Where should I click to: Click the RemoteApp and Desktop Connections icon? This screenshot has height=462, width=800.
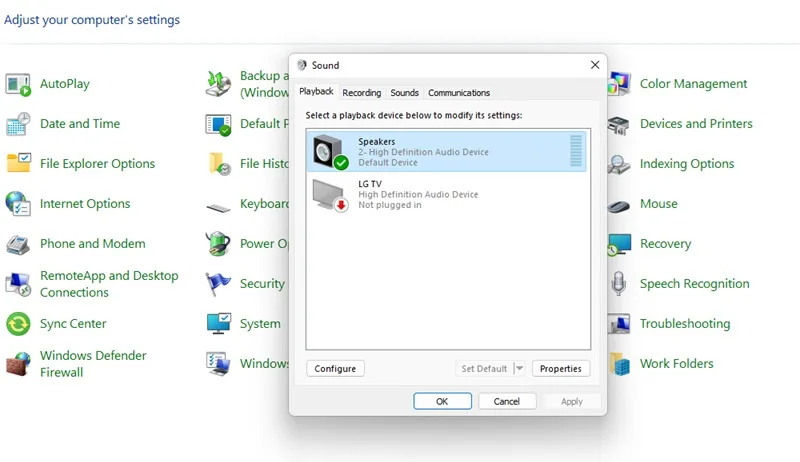(18, 284)
